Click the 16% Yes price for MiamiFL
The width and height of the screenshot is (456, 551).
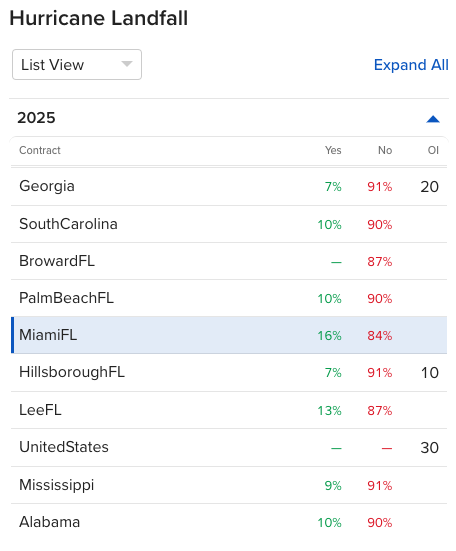click(330, 336)
